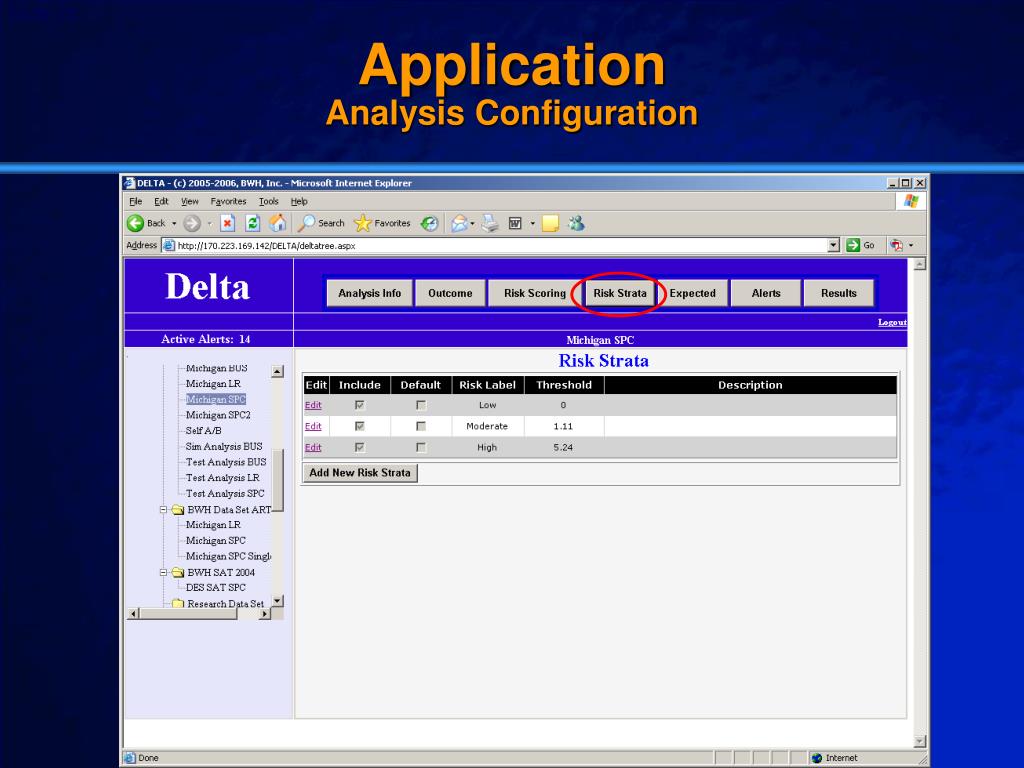
Task: Select DES SAT SPC in tree
Action: tap(216, 588)
